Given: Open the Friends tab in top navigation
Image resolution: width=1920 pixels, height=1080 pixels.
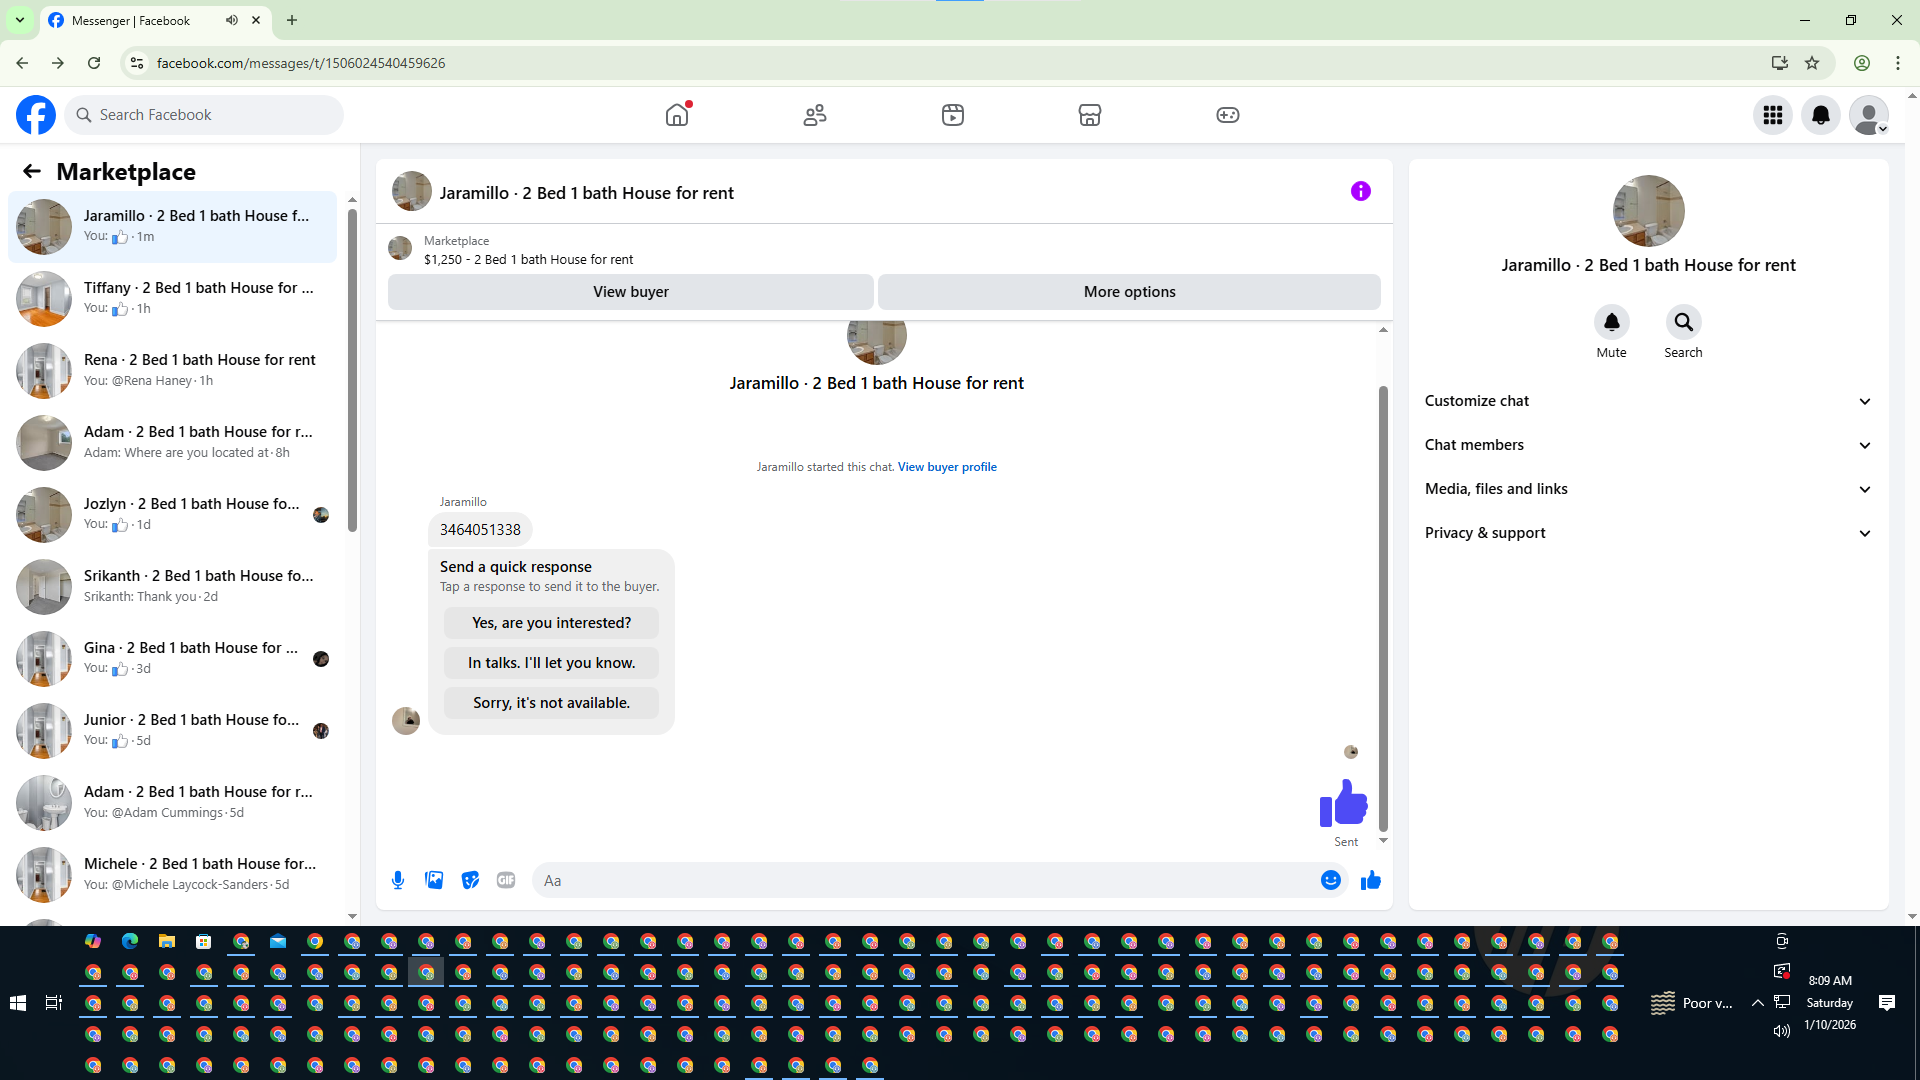Looking at the screenshot, I should tap(815, 115).
